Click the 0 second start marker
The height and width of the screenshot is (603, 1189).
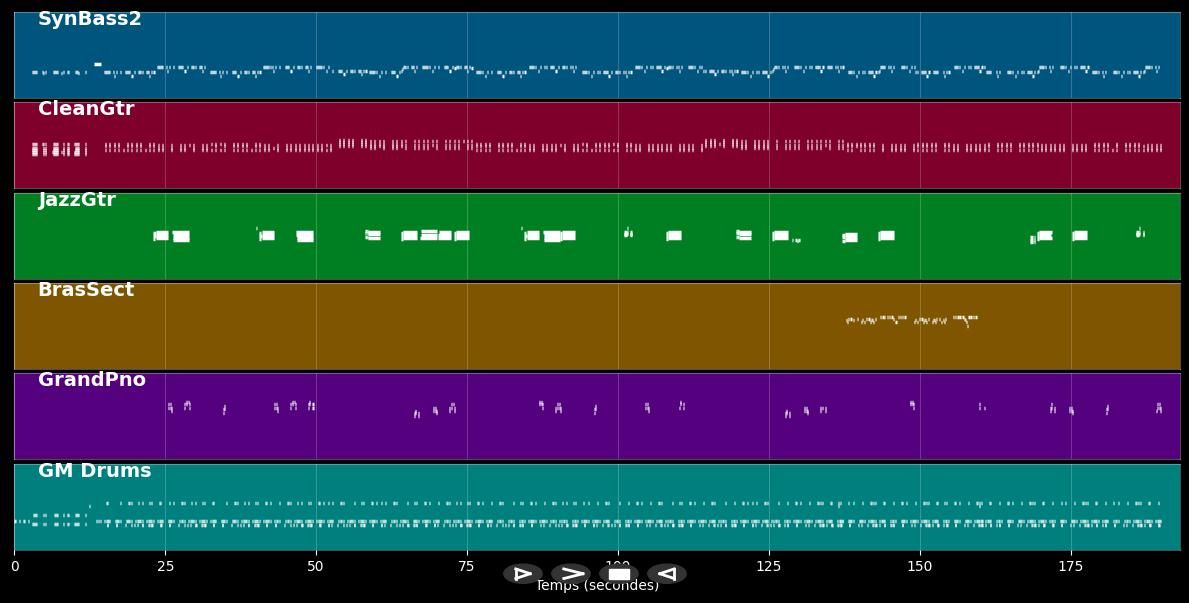15,567
